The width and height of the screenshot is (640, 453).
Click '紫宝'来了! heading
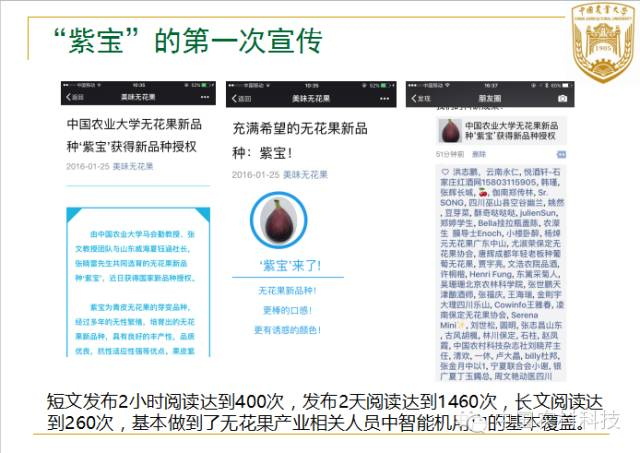click(x=290, y=266)
